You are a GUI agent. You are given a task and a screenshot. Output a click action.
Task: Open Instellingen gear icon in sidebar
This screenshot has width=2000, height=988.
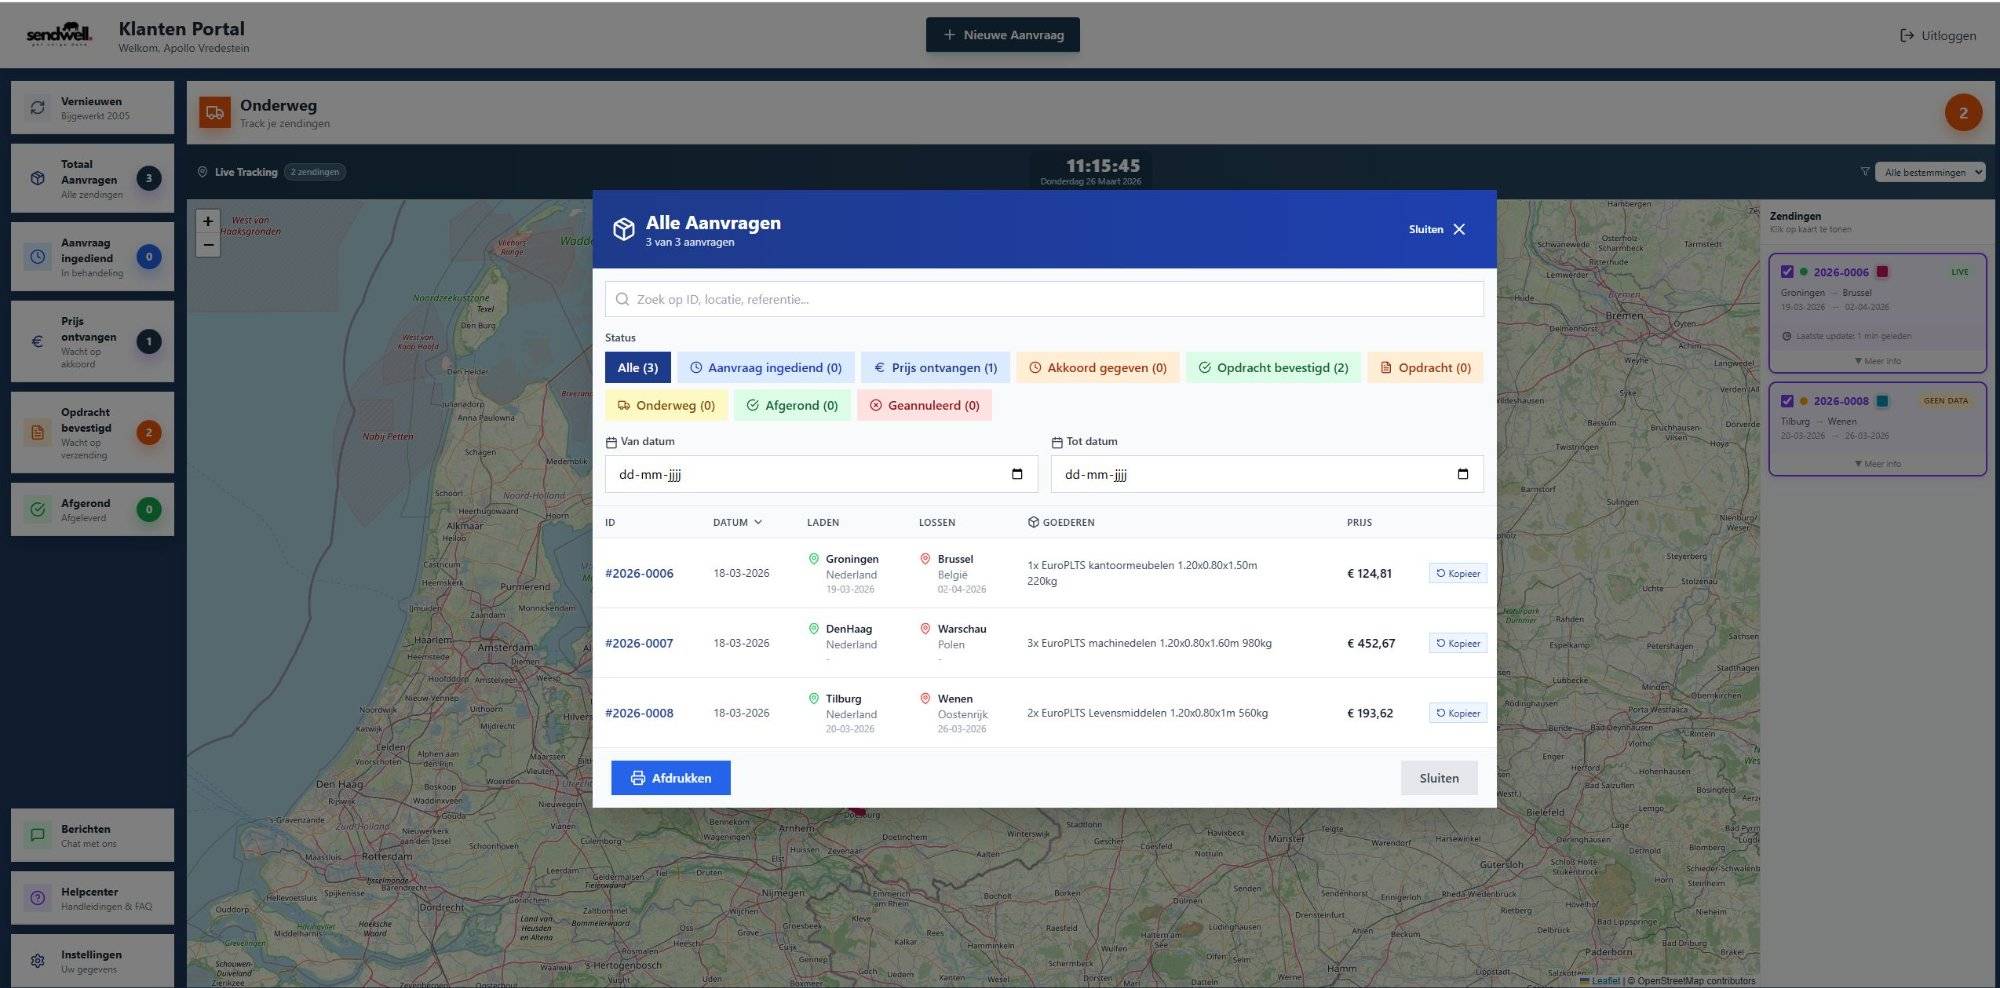38,961
